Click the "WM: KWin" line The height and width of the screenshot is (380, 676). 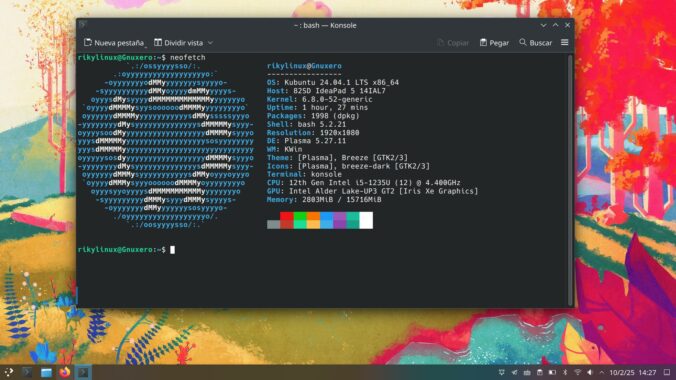point(285,149)
